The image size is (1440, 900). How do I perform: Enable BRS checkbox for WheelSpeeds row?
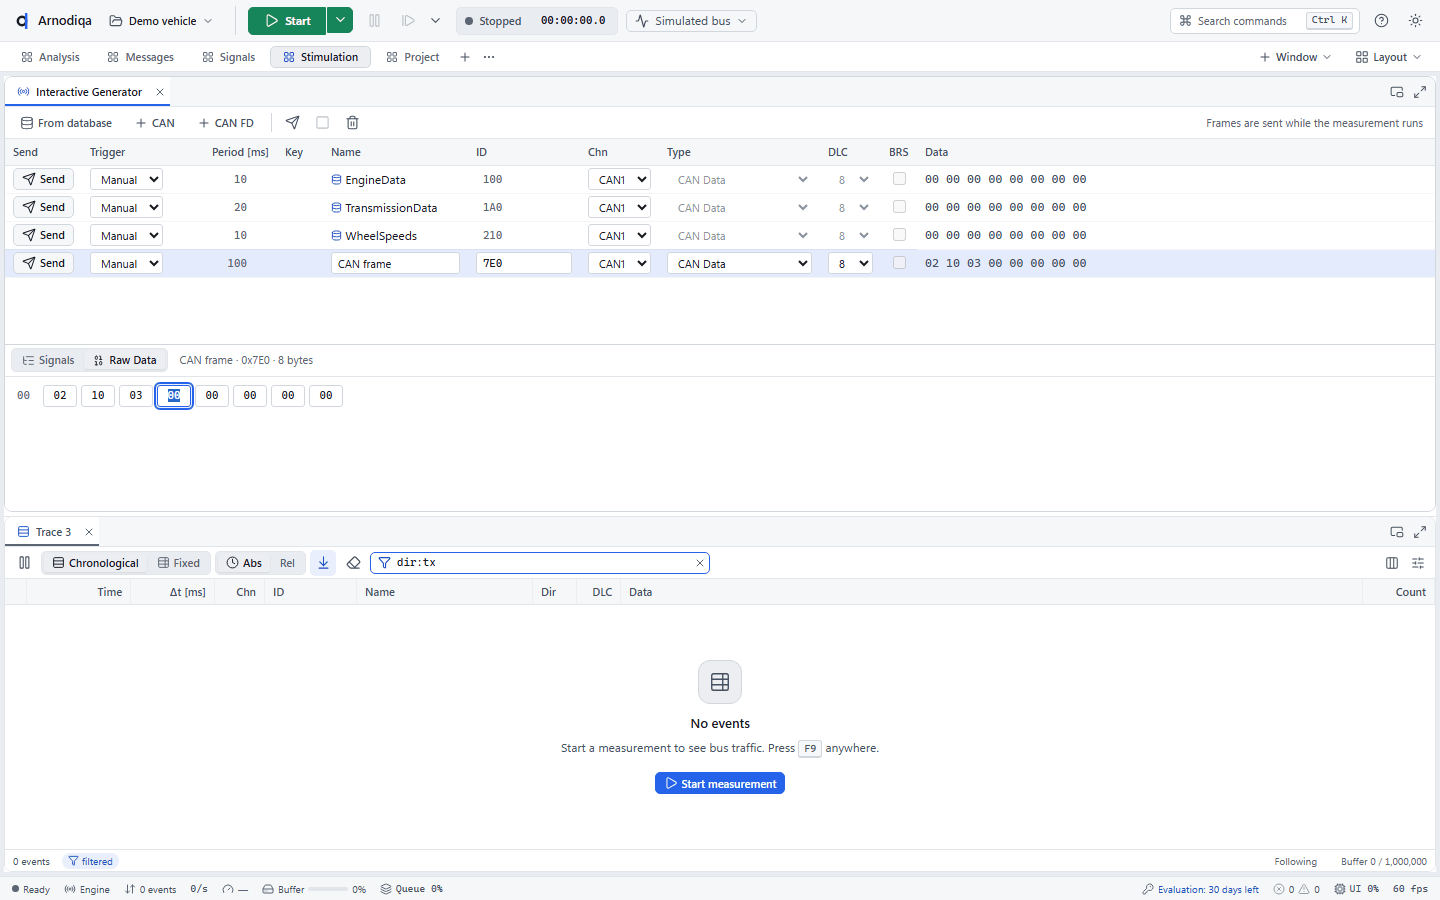[x=899, y=235]
